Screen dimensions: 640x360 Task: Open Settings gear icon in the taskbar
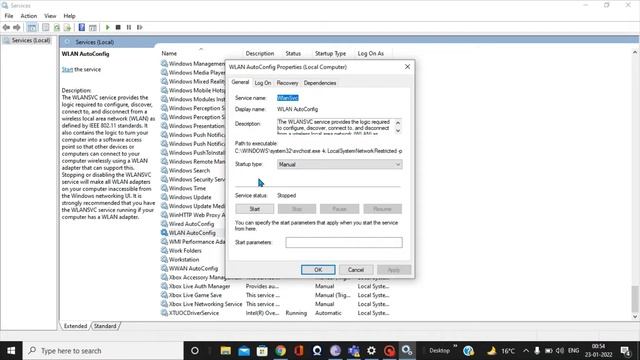(x=371, y=351)
